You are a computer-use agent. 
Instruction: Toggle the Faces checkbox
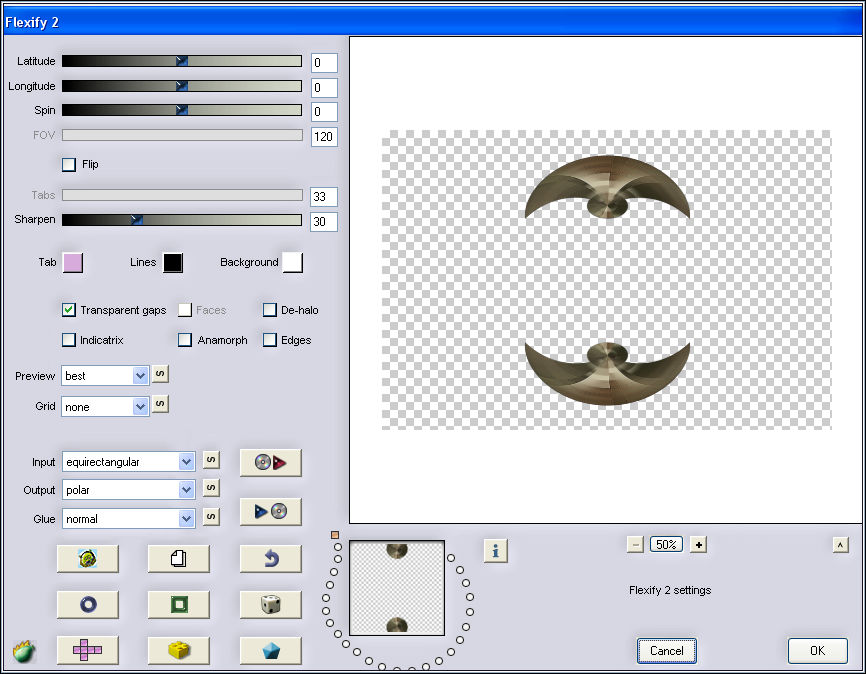(184, 310)
